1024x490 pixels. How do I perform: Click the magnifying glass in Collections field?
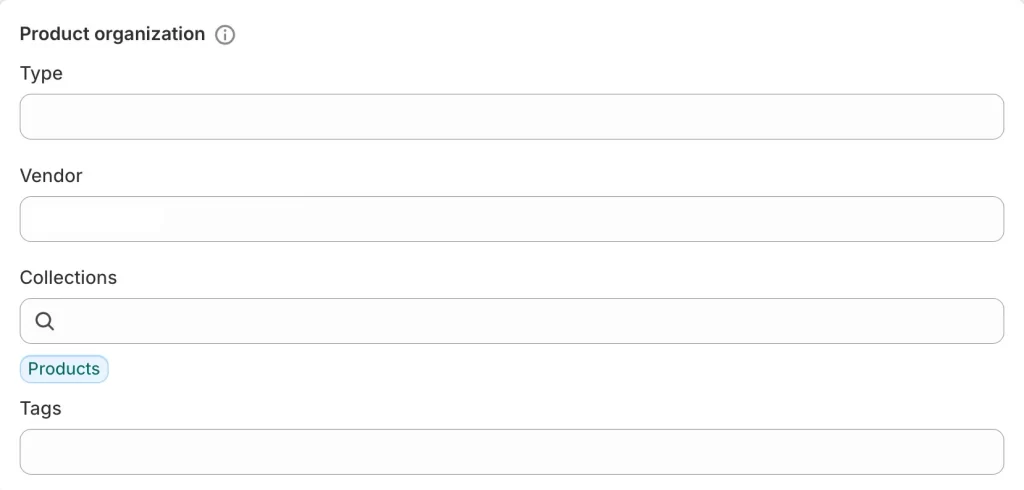pos(45,321)
